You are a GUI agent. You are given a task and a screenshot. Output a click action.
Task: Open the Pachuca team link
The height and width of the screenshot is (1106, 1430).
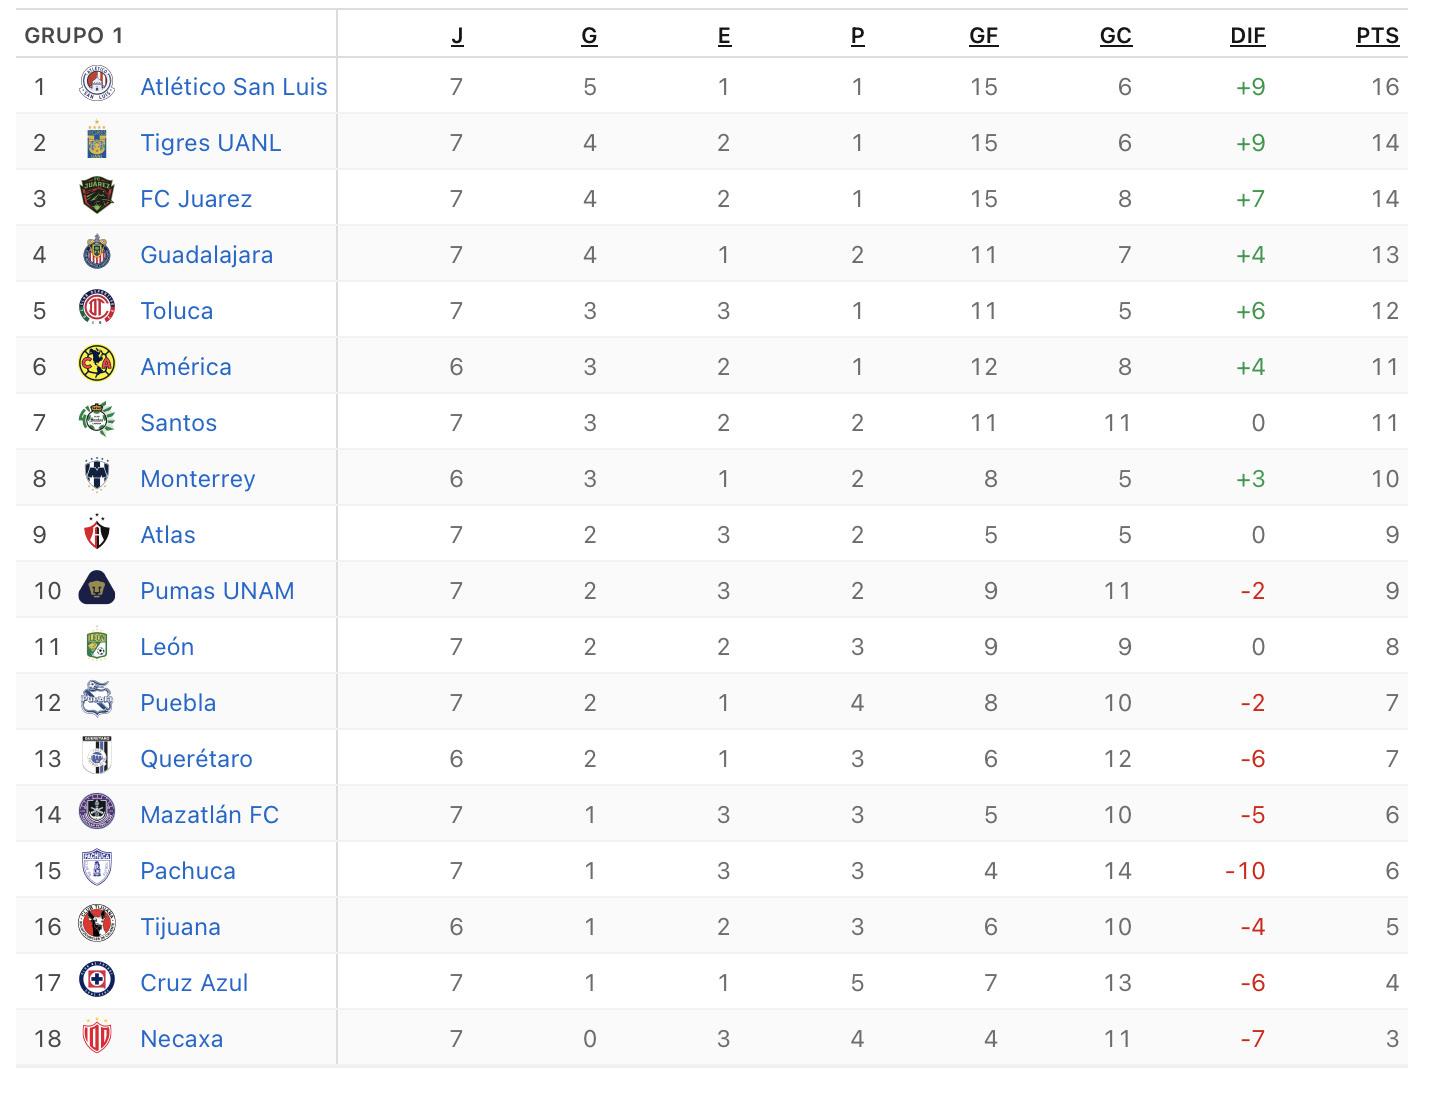click(188, 871)
